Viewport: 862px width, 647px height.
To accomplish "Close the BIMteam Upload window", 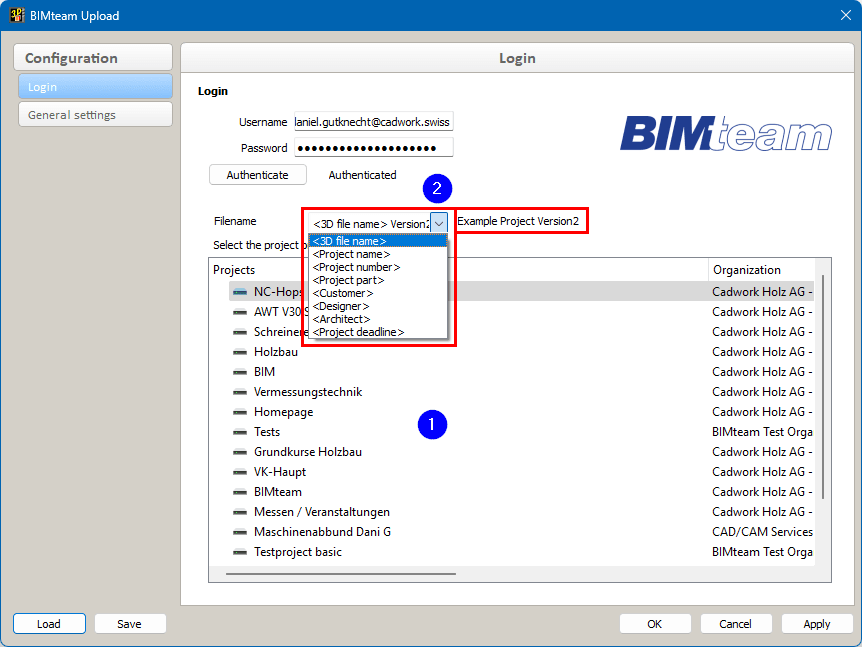I will pos(846,15).
